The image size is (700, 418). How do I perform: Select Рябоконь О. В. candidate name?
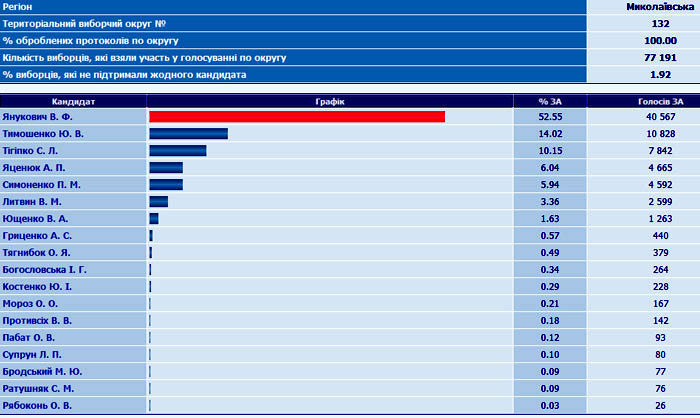click(x=36, y=405)
